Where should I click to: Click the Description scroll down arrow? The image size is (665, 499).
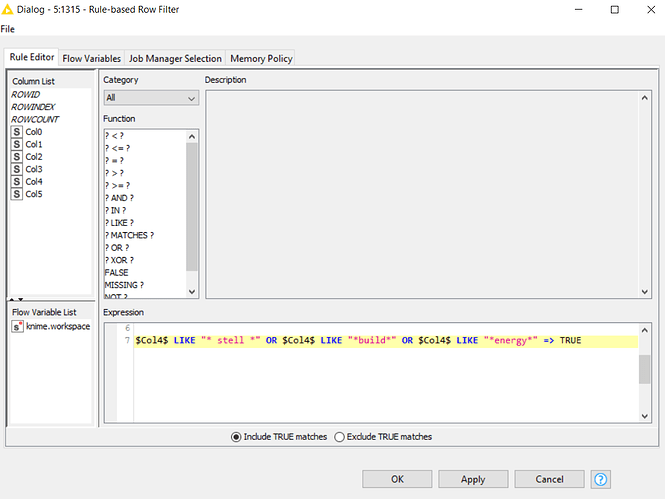[x=644, y=292]
